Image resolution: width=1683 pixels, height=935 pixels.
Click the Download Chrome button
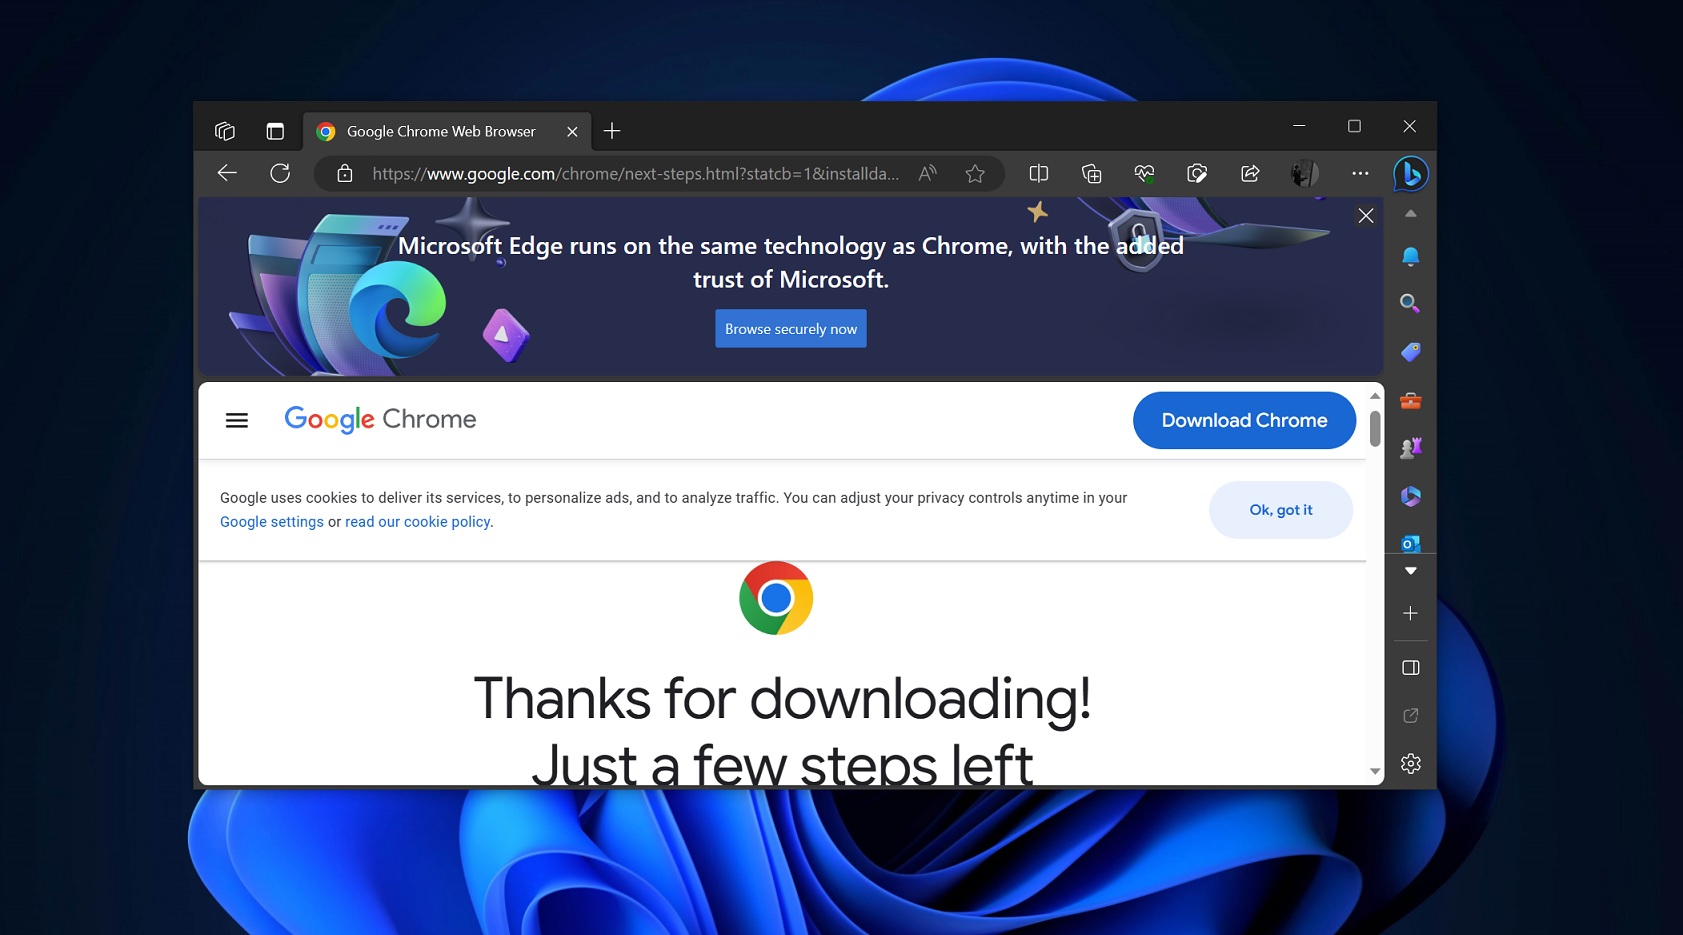1243,420
